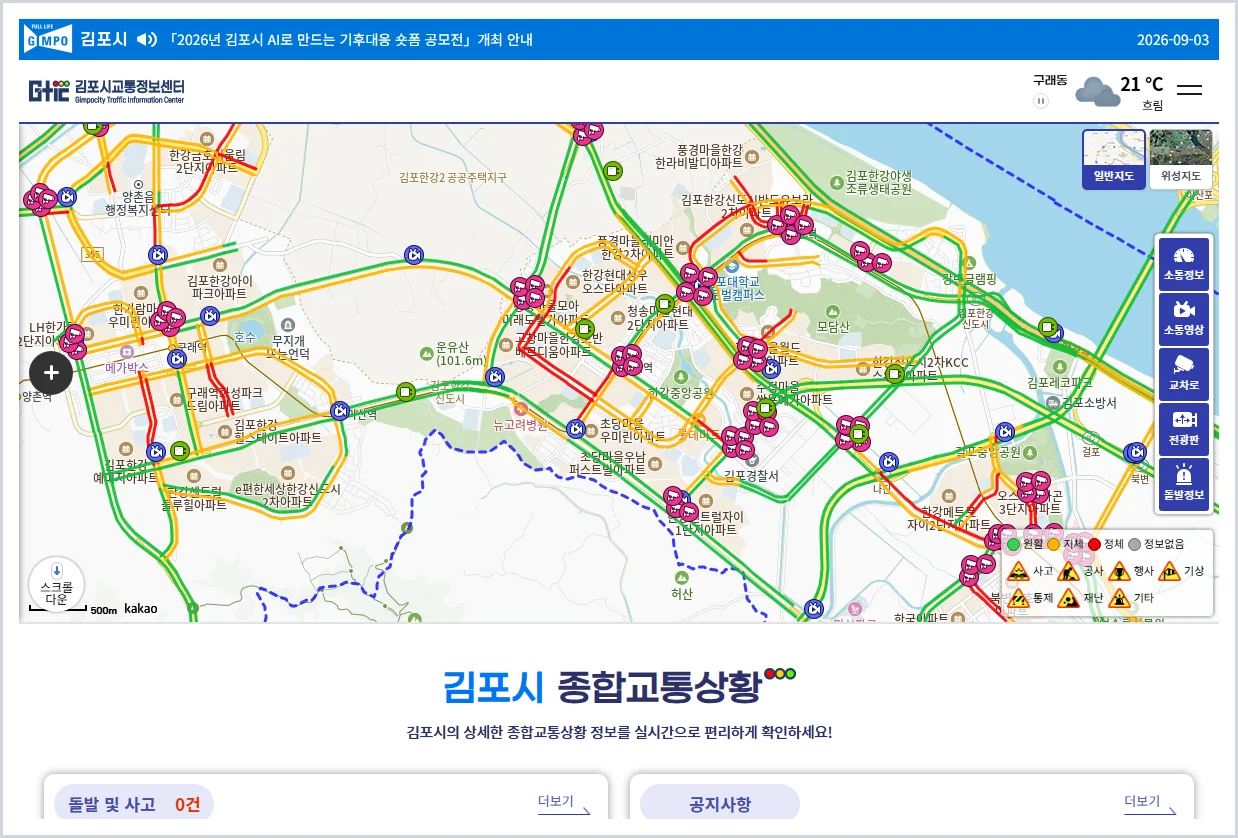The width and height of the screenshot is (1238, 838).
Task: Click the 2026-09-03 date text
Action: pyautogui.click(x=1173, y=40)
